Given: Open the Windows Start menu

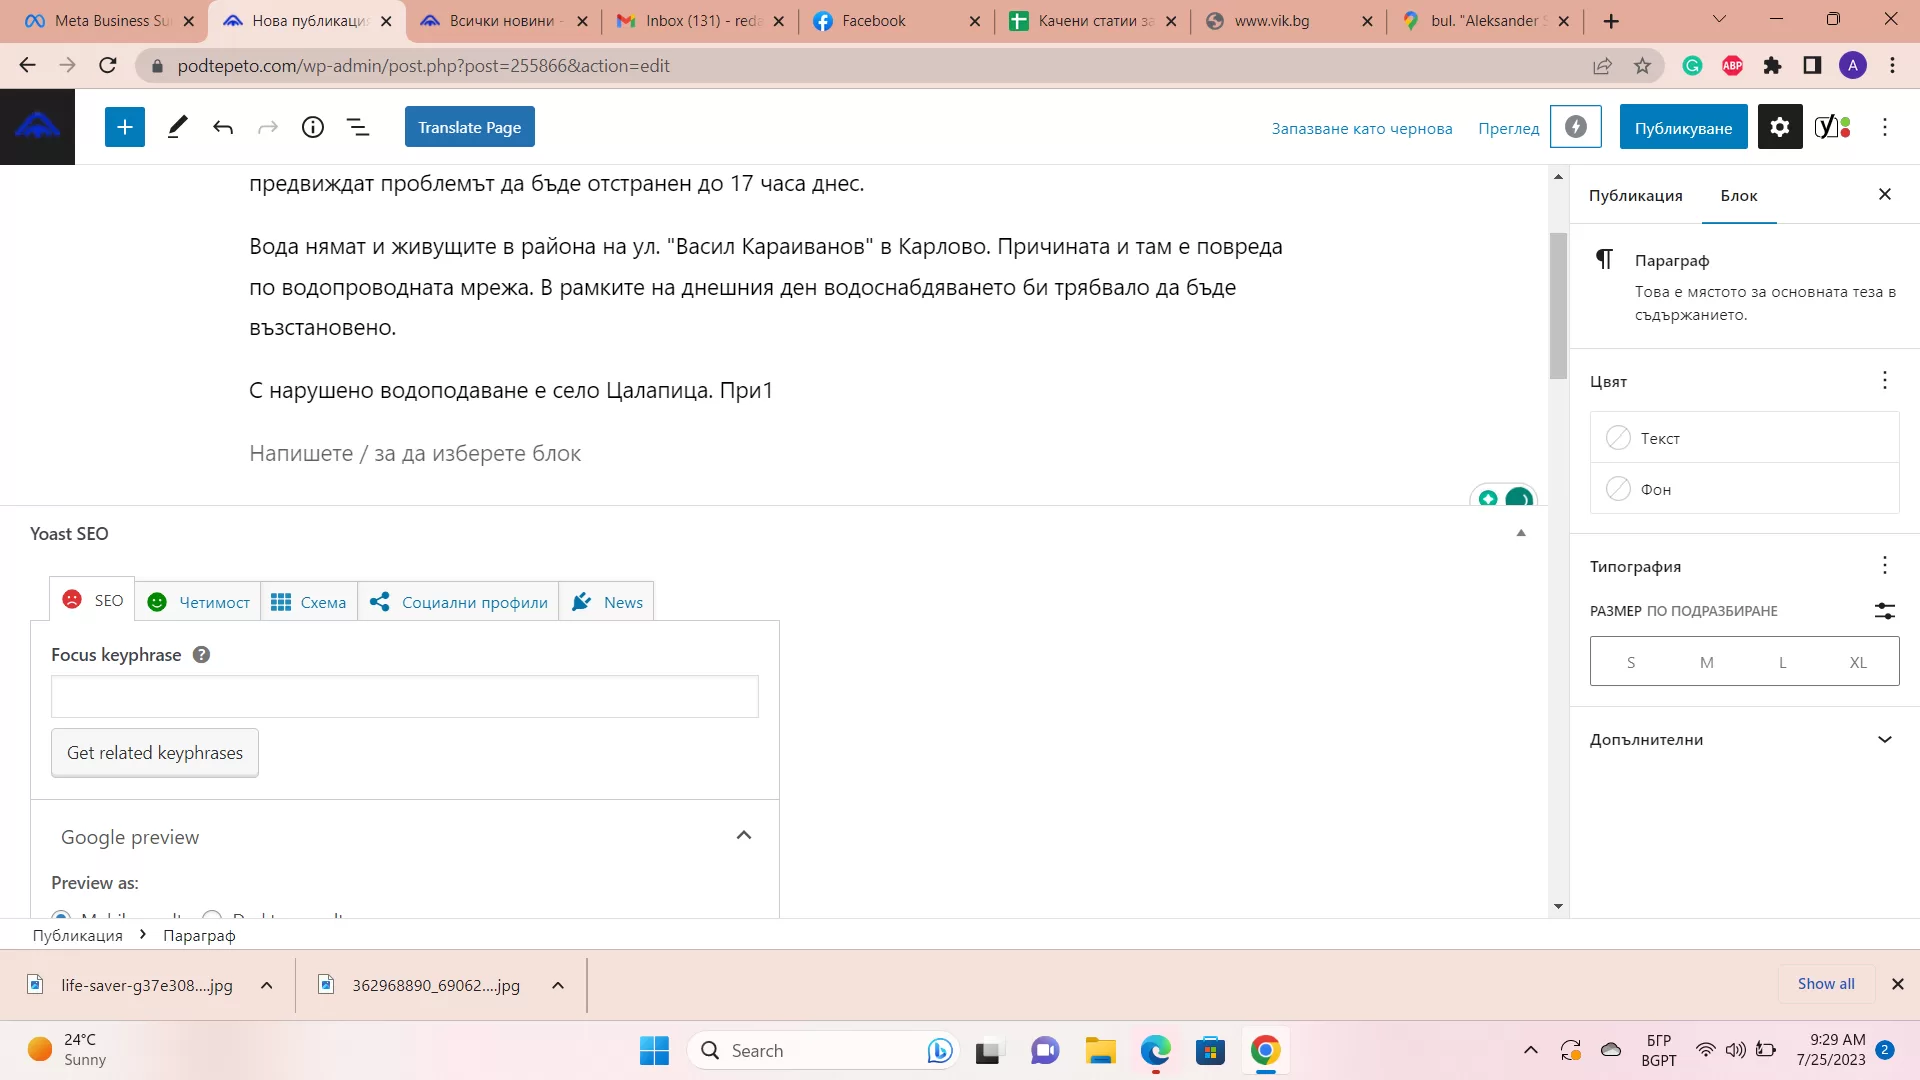Looking at the screenshot, I should coord(654,1050).
